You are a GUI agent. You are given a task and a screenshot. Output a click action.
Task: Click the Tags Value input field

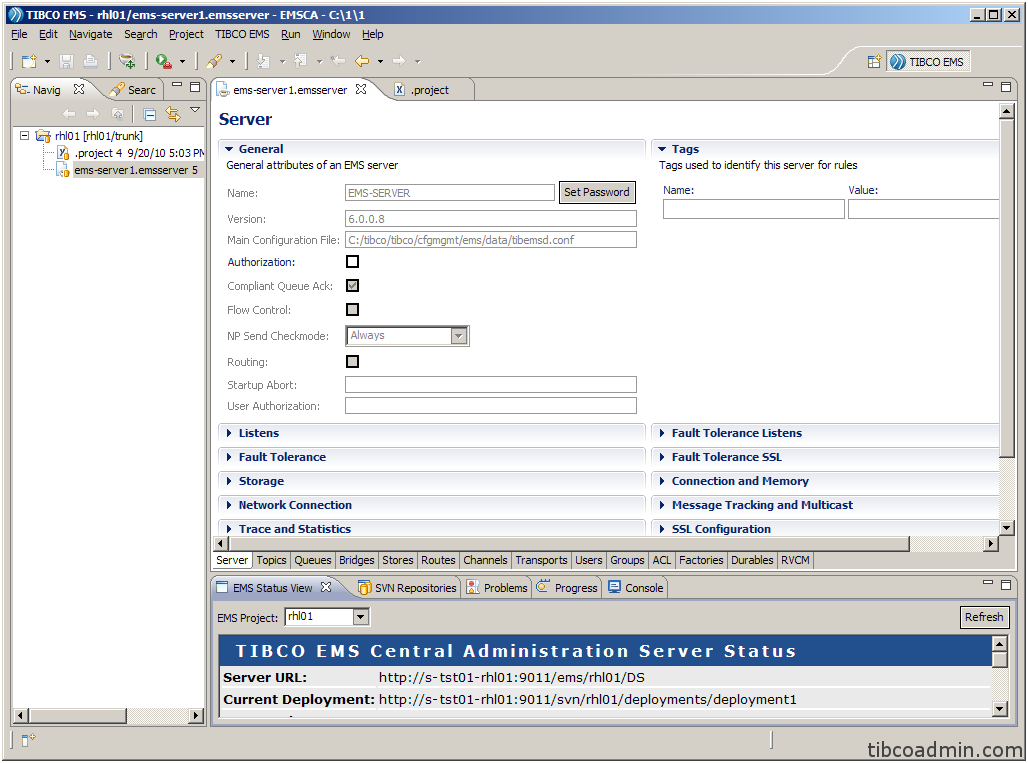[923, 209]
